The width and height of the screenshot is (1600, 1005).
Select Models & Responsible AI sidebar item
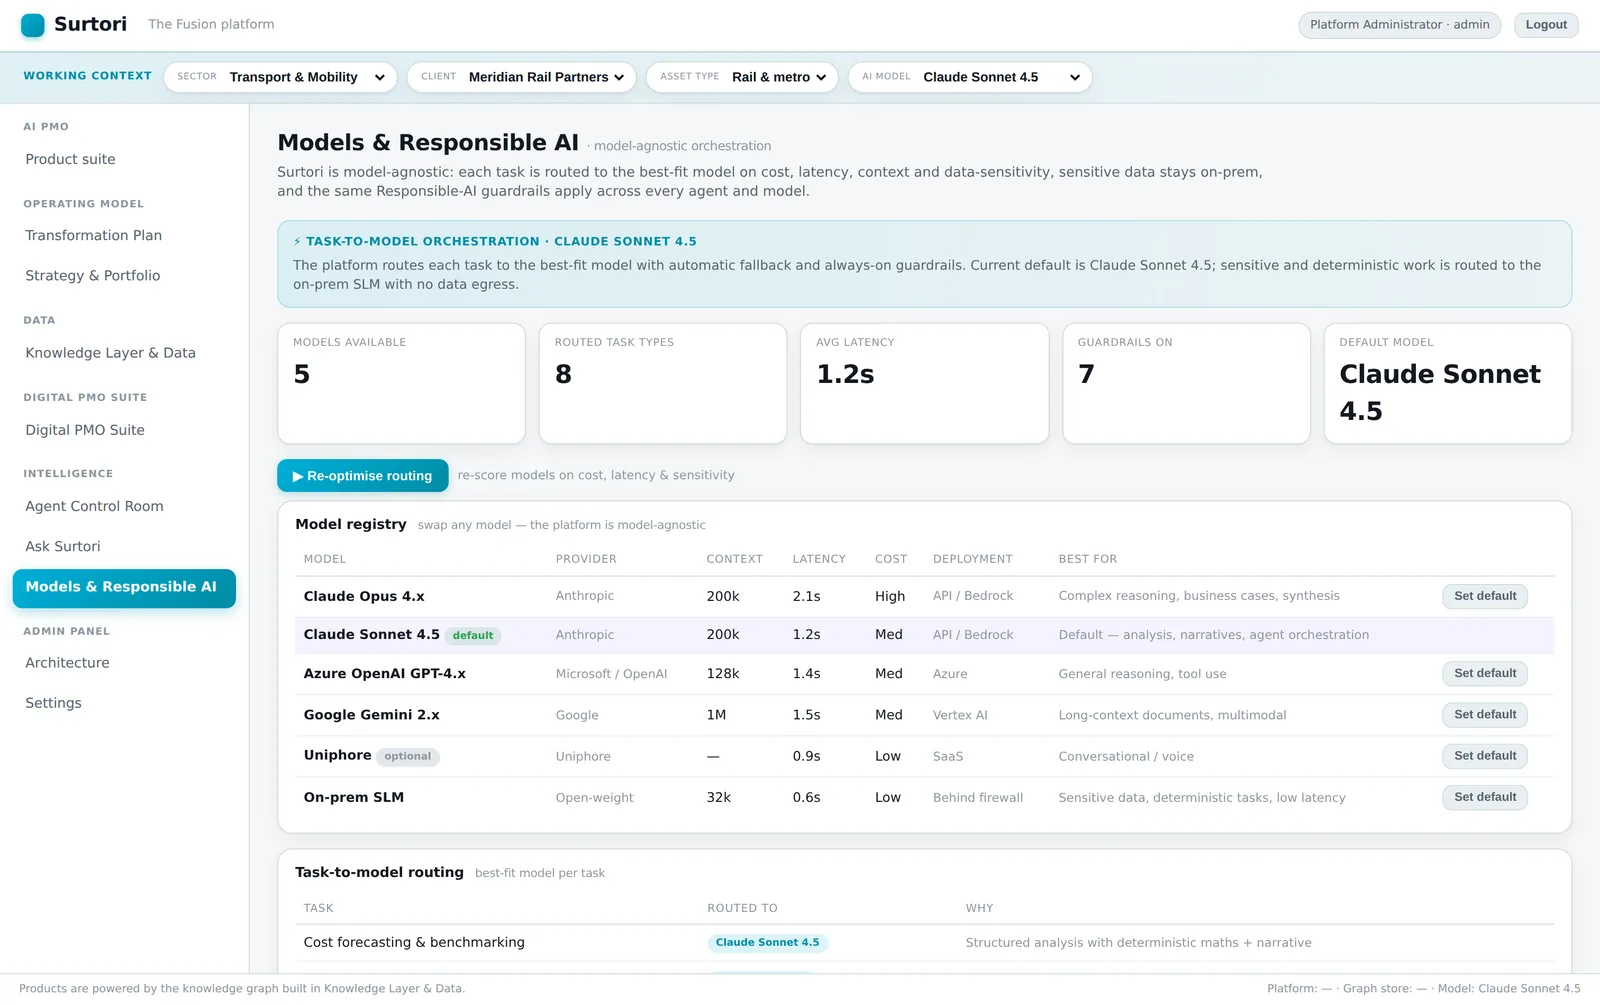pos(124,588)
